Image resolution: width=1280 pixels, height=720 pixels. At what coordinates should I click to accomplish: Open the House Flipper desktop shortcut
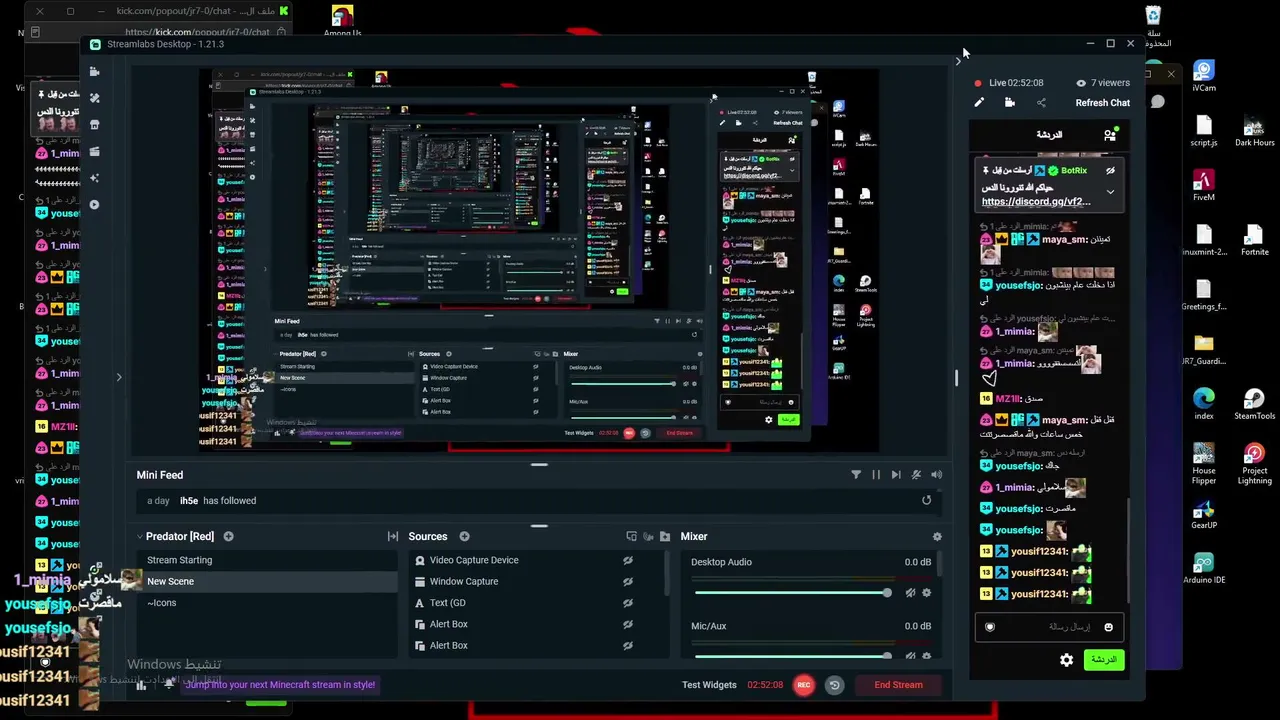coord(1204,463)
